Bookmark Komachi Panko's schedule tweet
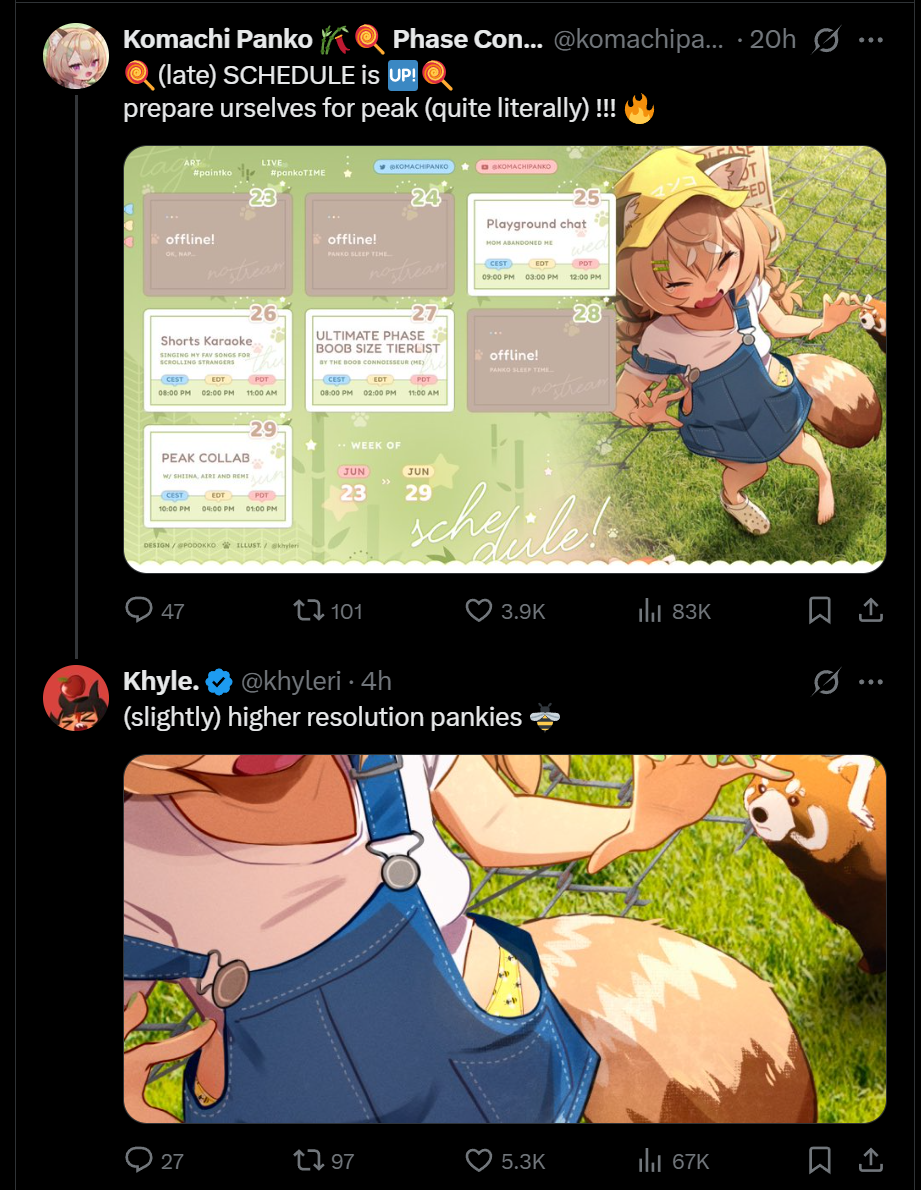This screenshot has height=1190, width=921. coord(819,610)
